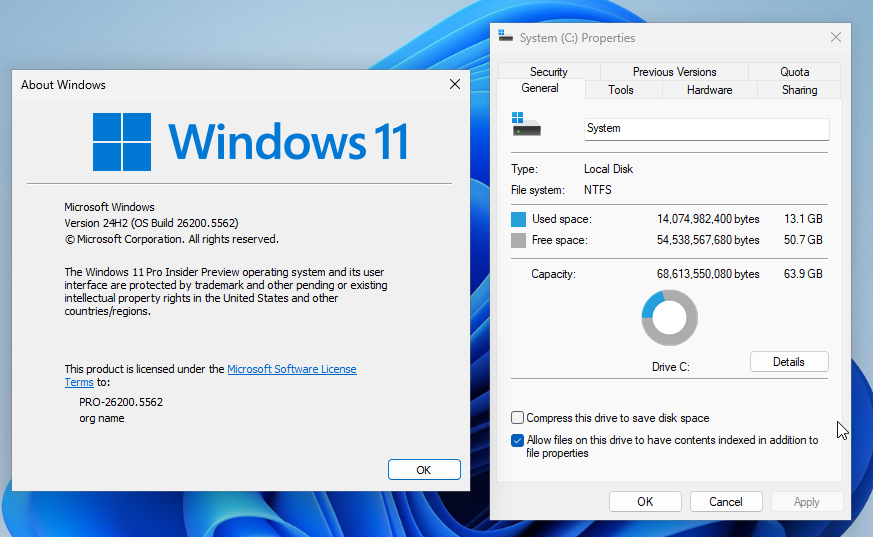The image size is (873, 537).
Task: Click the drive label field containing System
Action: point(706,129)
